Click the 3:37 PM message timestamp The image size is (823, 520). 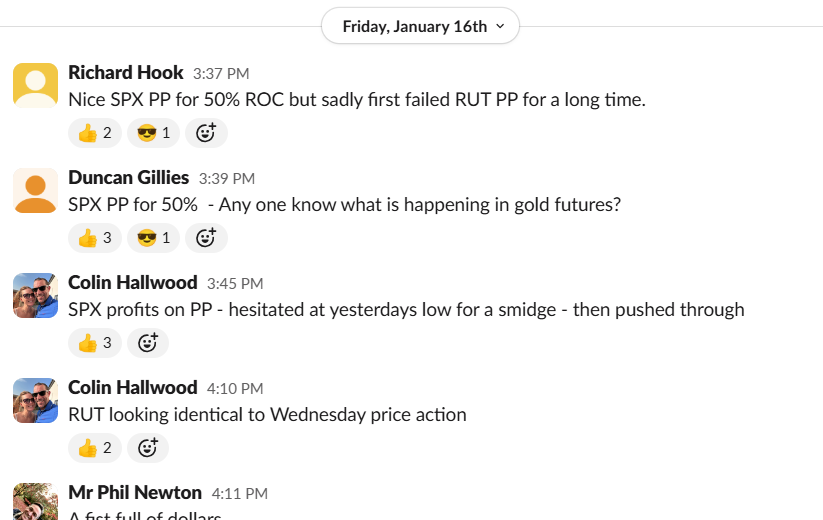221,74
